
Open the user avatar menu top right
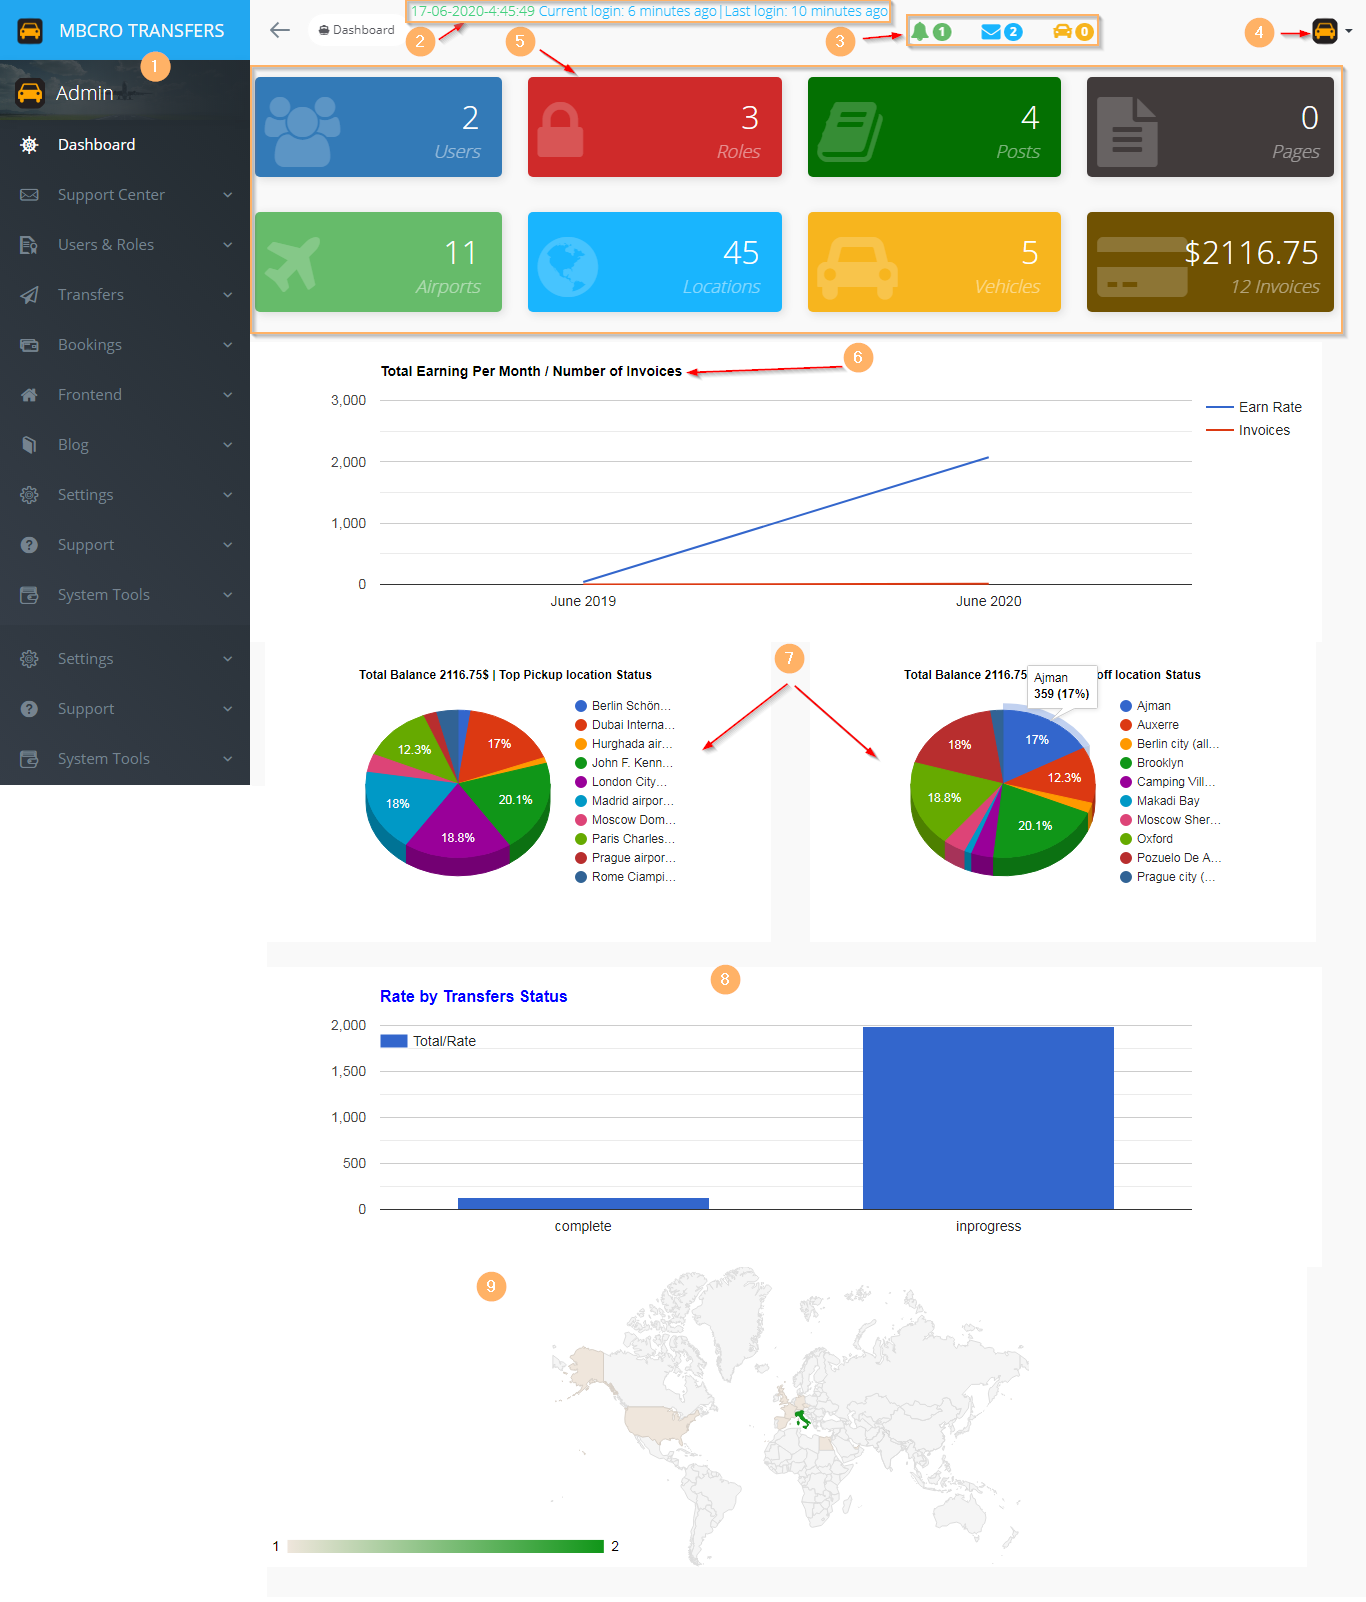pos(1325,32)
